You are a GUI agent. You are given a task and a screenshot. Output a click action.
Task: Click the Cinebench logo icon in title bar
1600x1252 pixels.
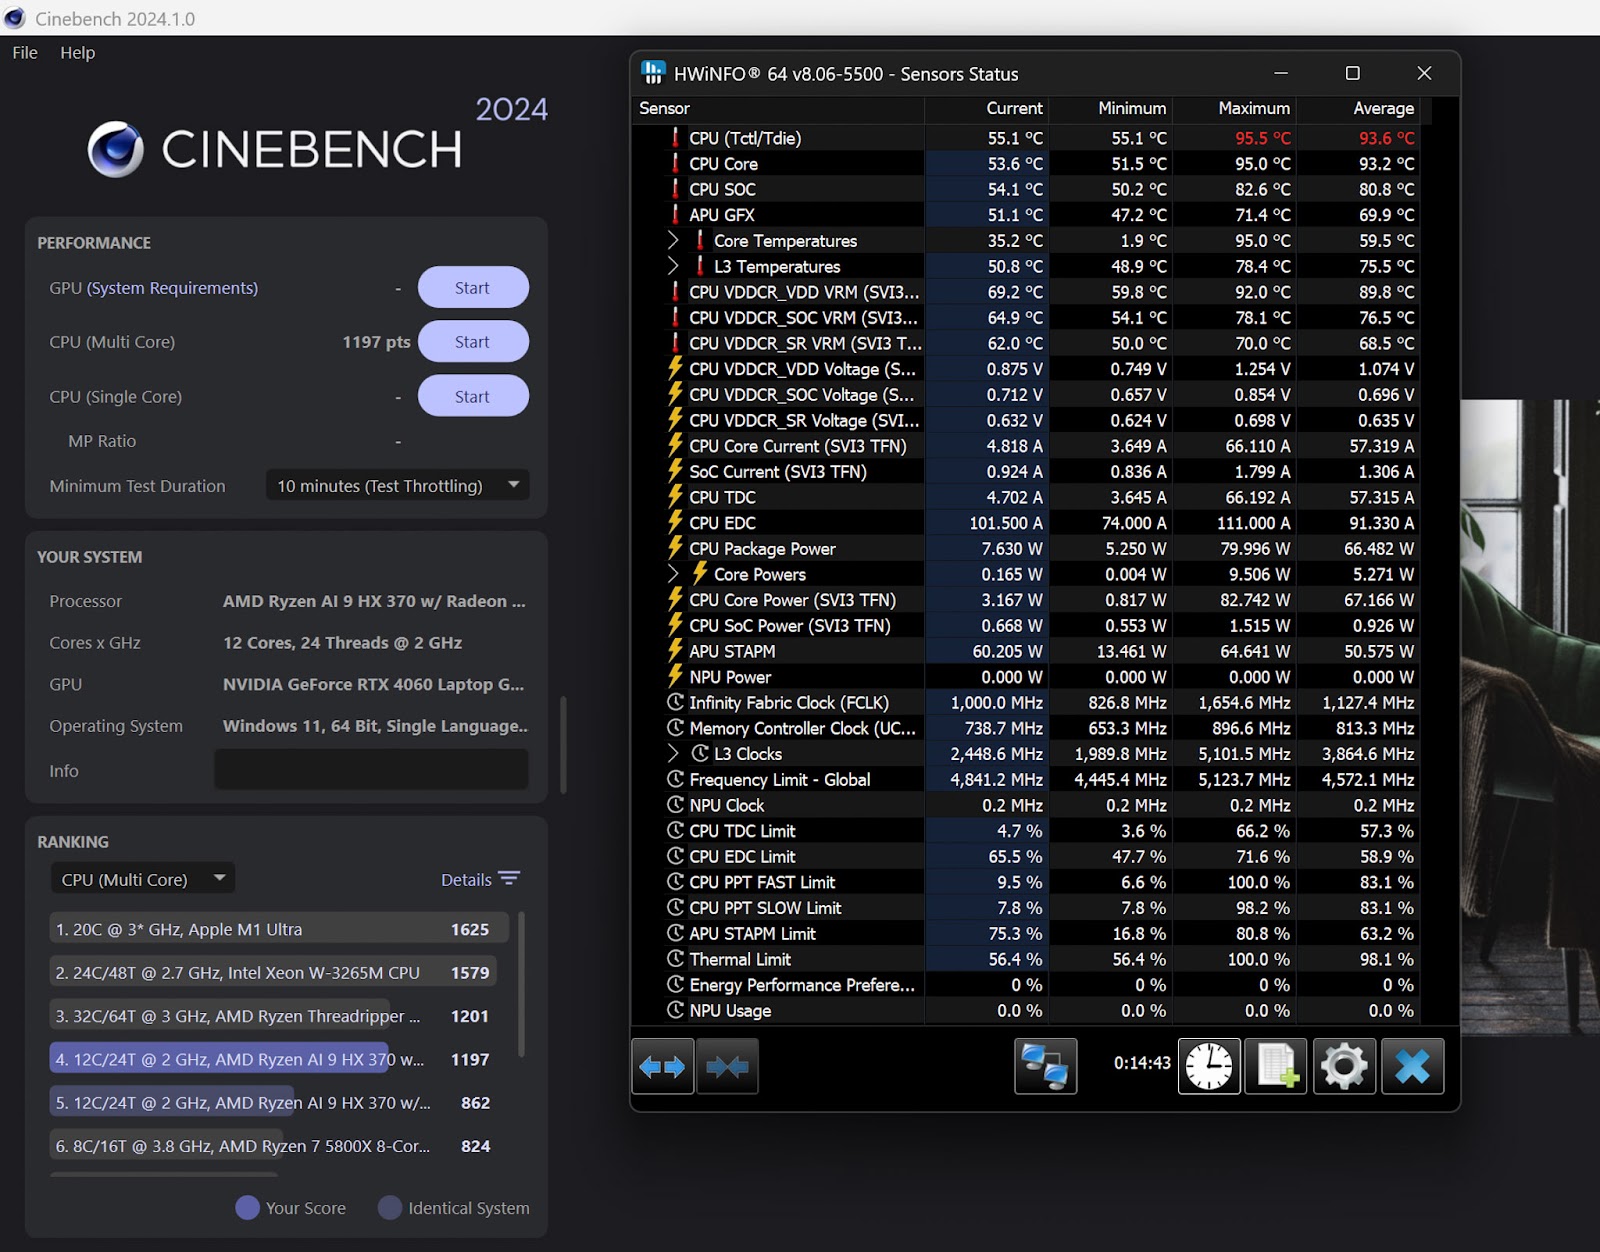(x=15, y=18)
